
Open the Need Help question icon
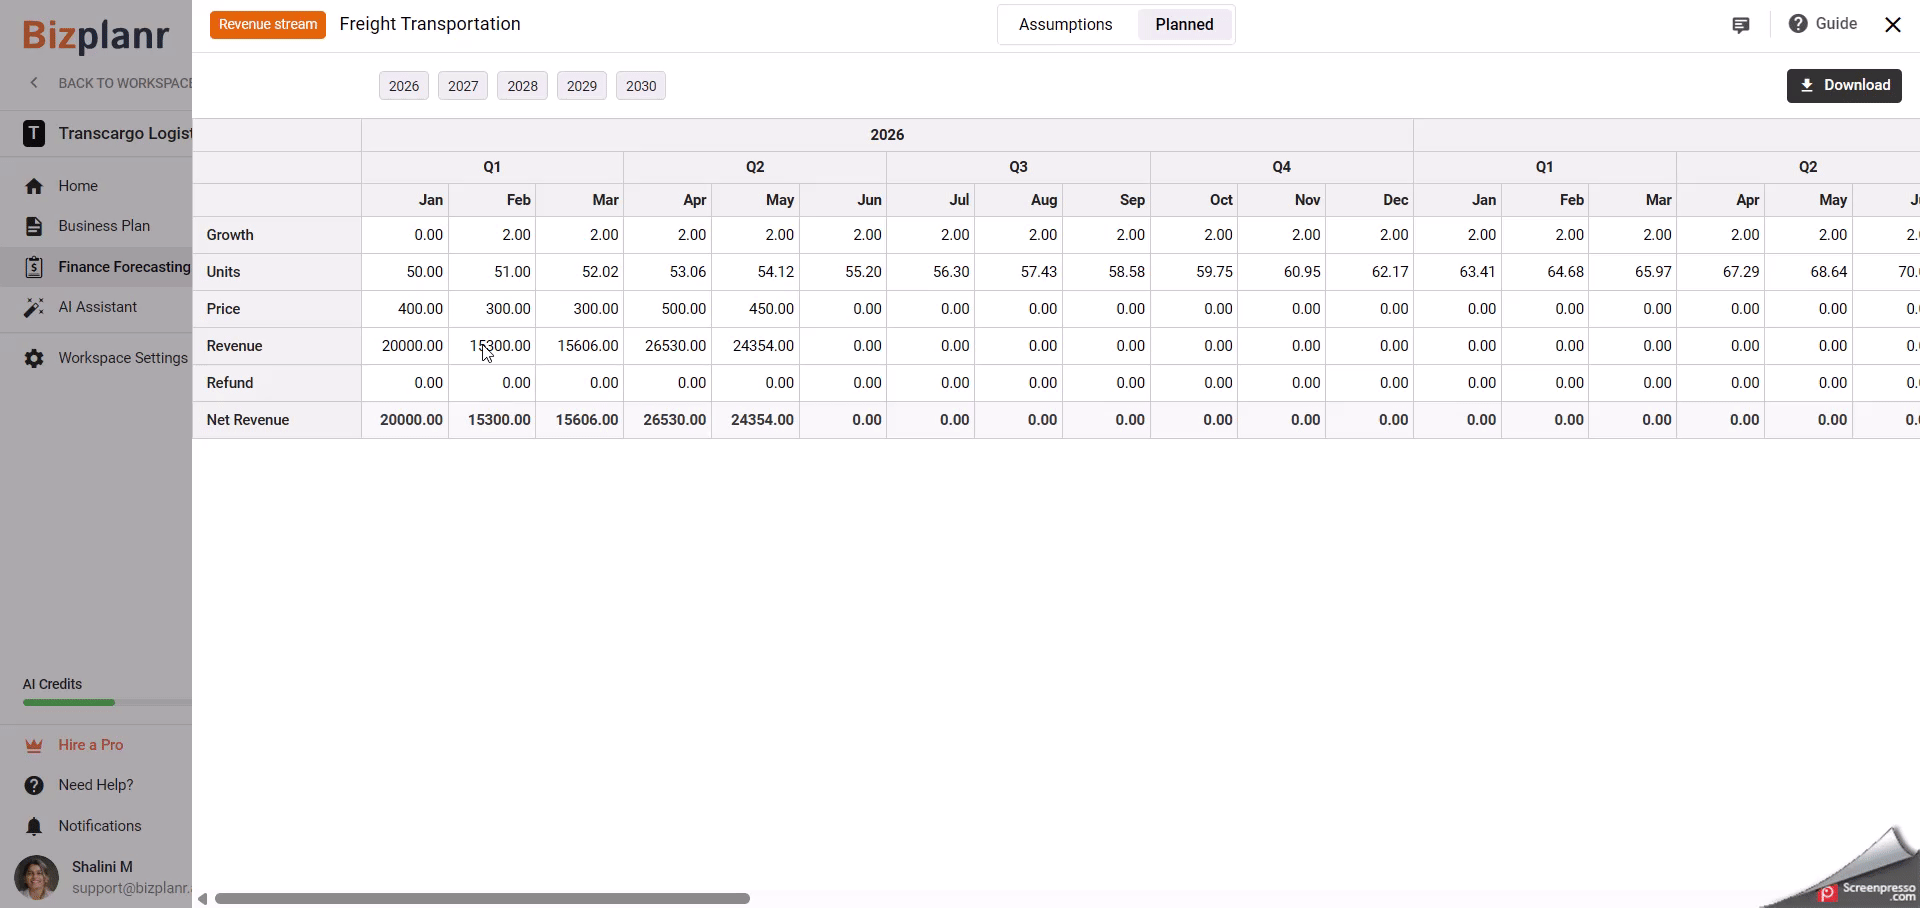point(34,785)
